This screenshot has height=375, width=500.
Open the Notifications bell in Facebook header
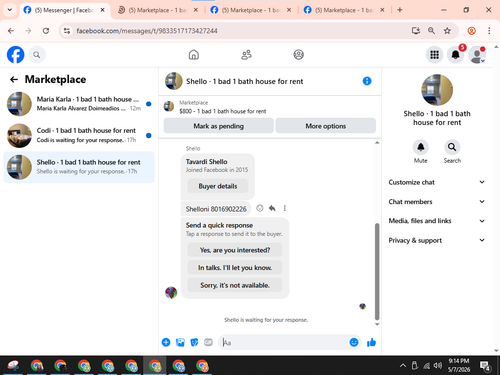pyautogui.click(x=456, y=55)
